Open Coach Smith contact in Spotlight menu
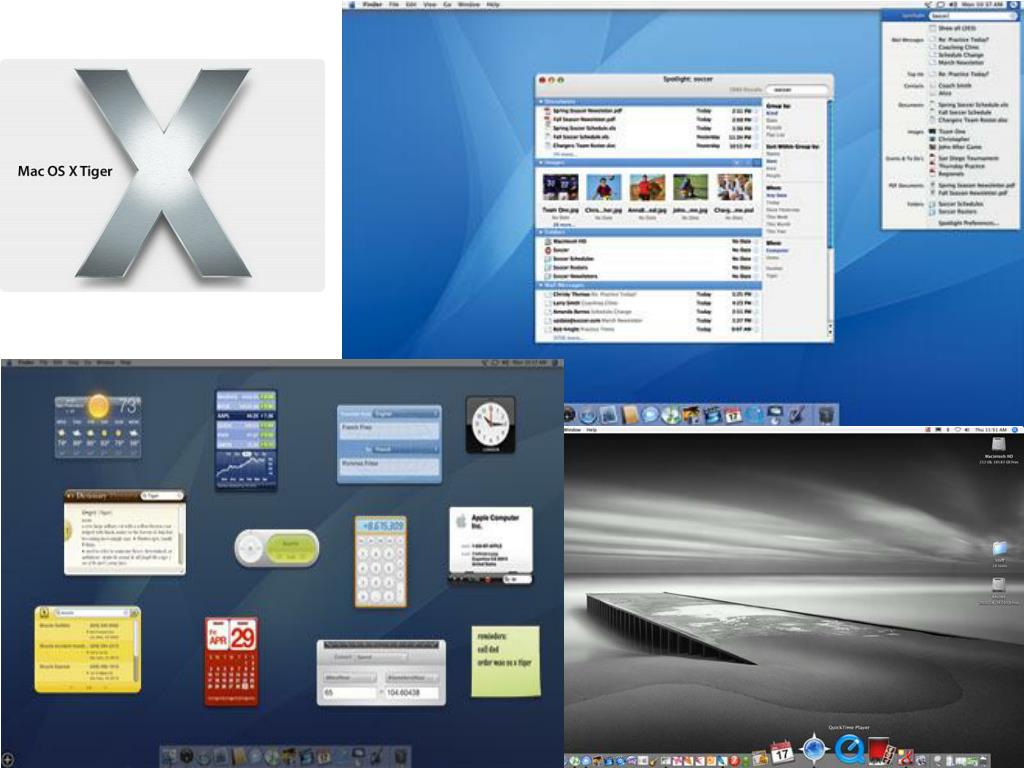This screenshot has width=1024, height=768. (954, 86)
